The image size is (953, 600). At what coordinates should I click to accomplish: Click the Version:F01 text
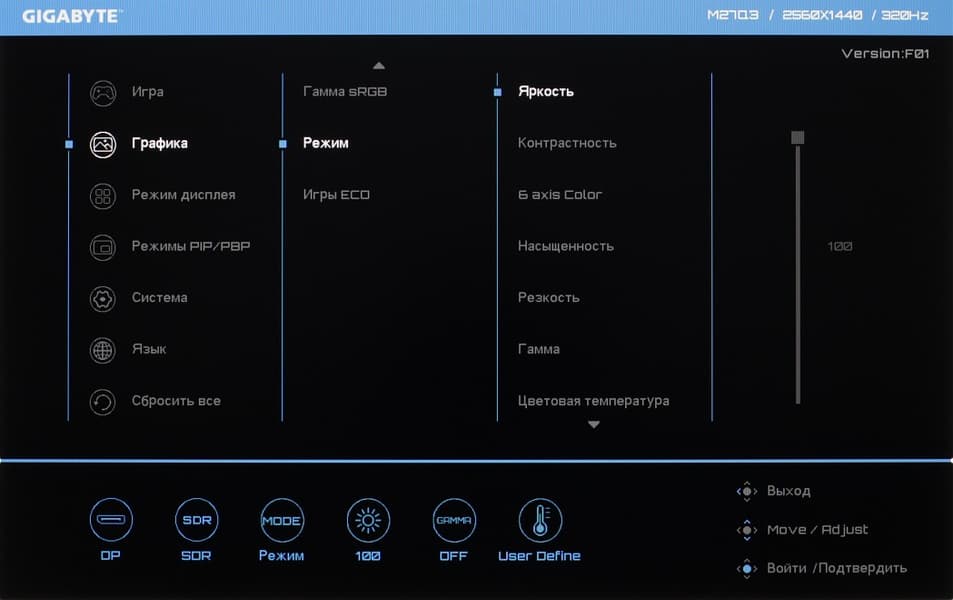click(886, 54)
